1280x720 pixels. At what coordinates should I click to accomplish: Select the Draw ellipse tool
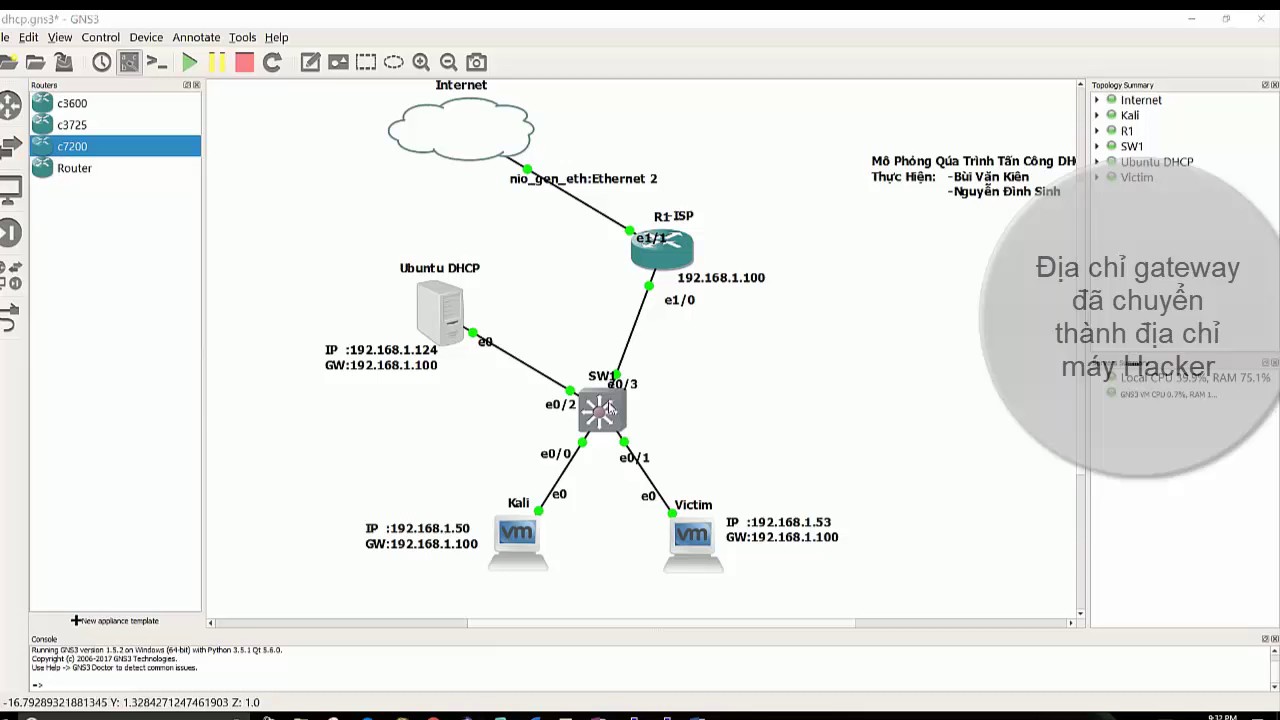(394, 62)
